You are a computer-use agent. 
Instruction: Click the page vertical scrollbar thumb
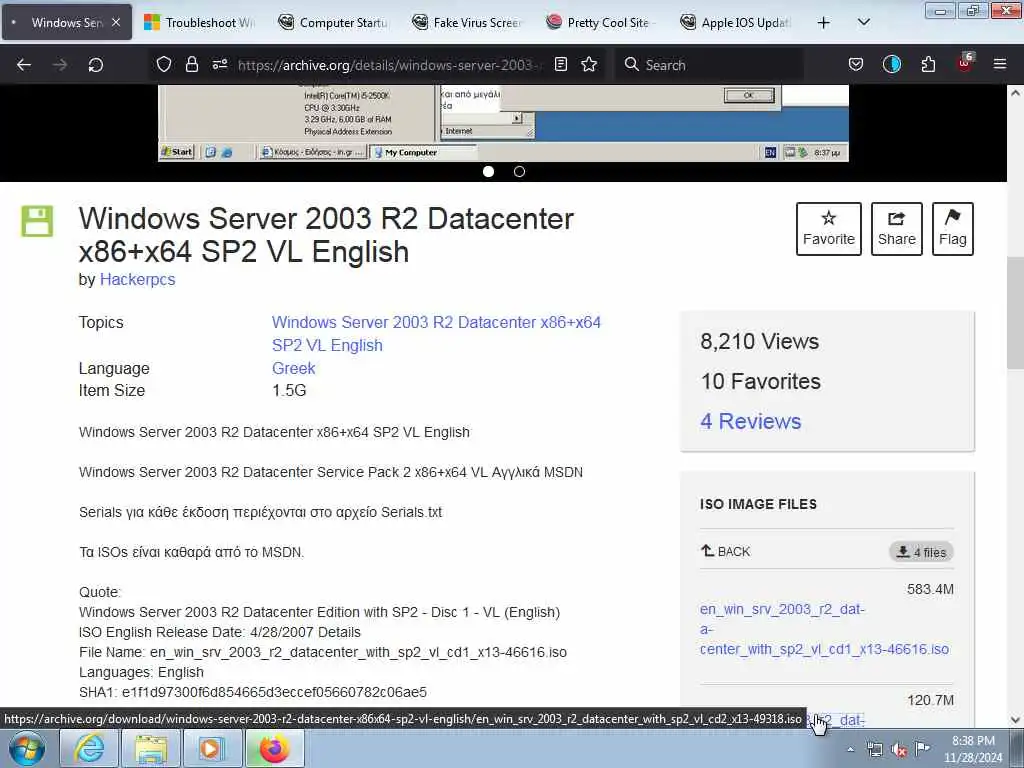(x=1015, y=313)
